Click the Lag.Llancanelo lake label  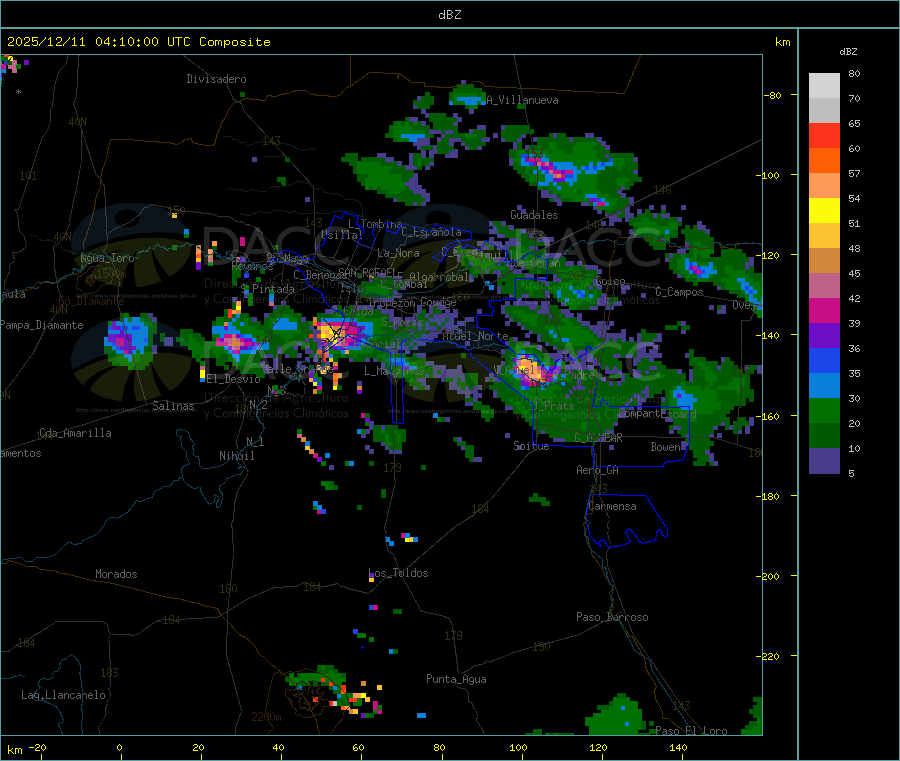(x=63, y=696)
